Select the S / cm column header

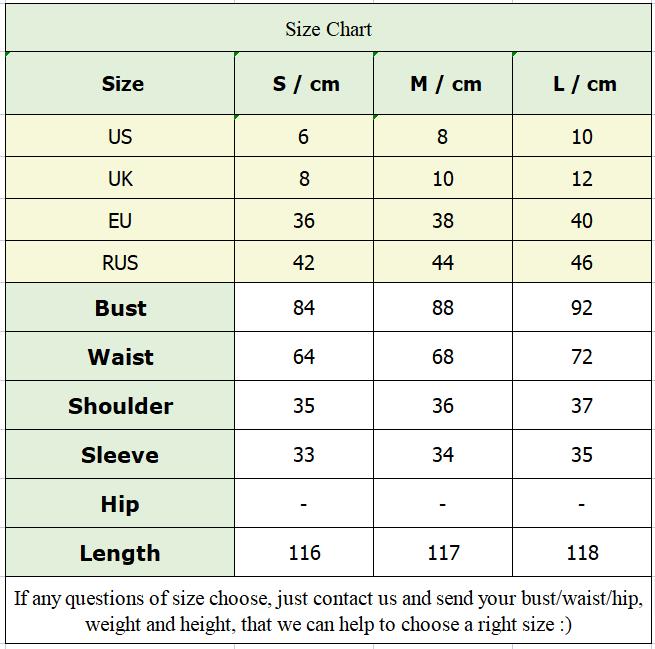pos(304,84)
